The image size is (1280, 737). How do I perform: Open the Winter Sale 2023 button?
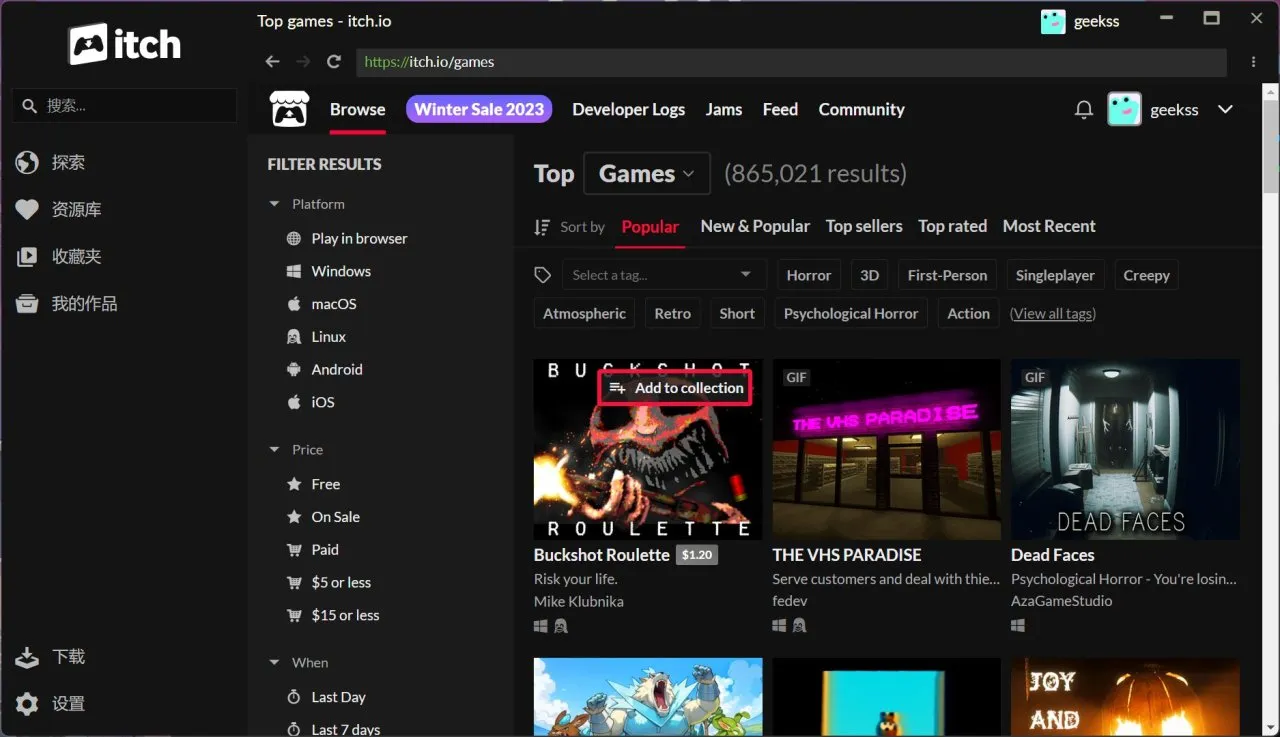click(x=479, y=110)
